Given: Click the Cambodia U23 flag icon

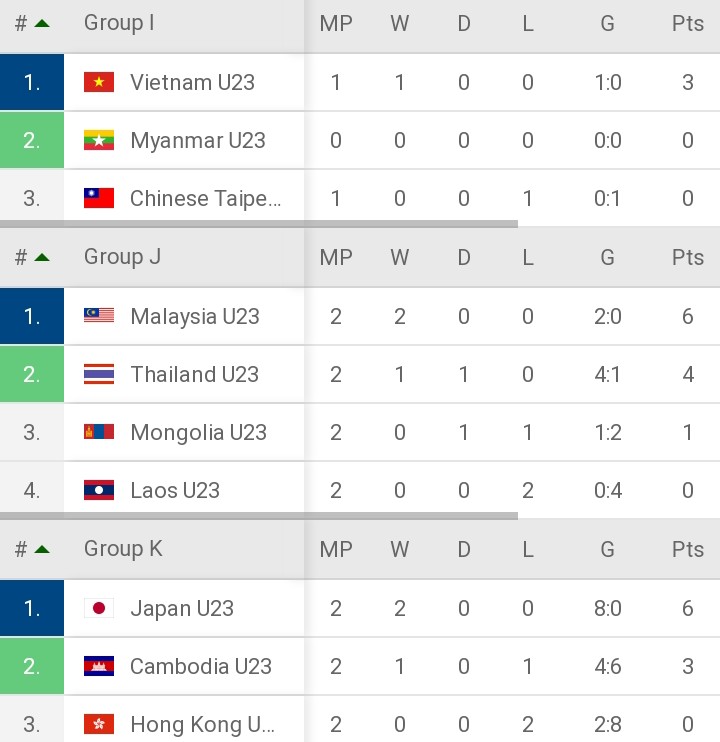Looking at the screenshot, I should (99, 666).
